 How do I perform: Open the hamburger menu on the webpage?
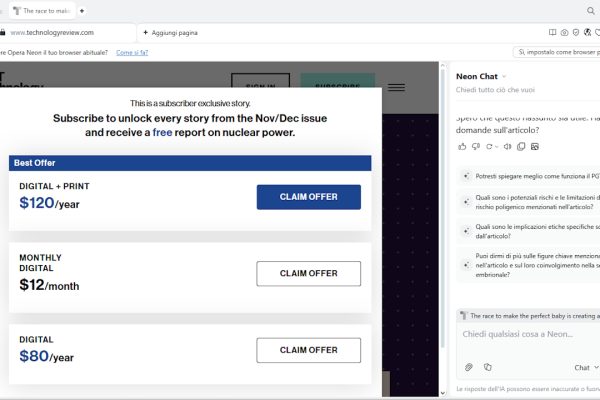(x=396, y=87)
